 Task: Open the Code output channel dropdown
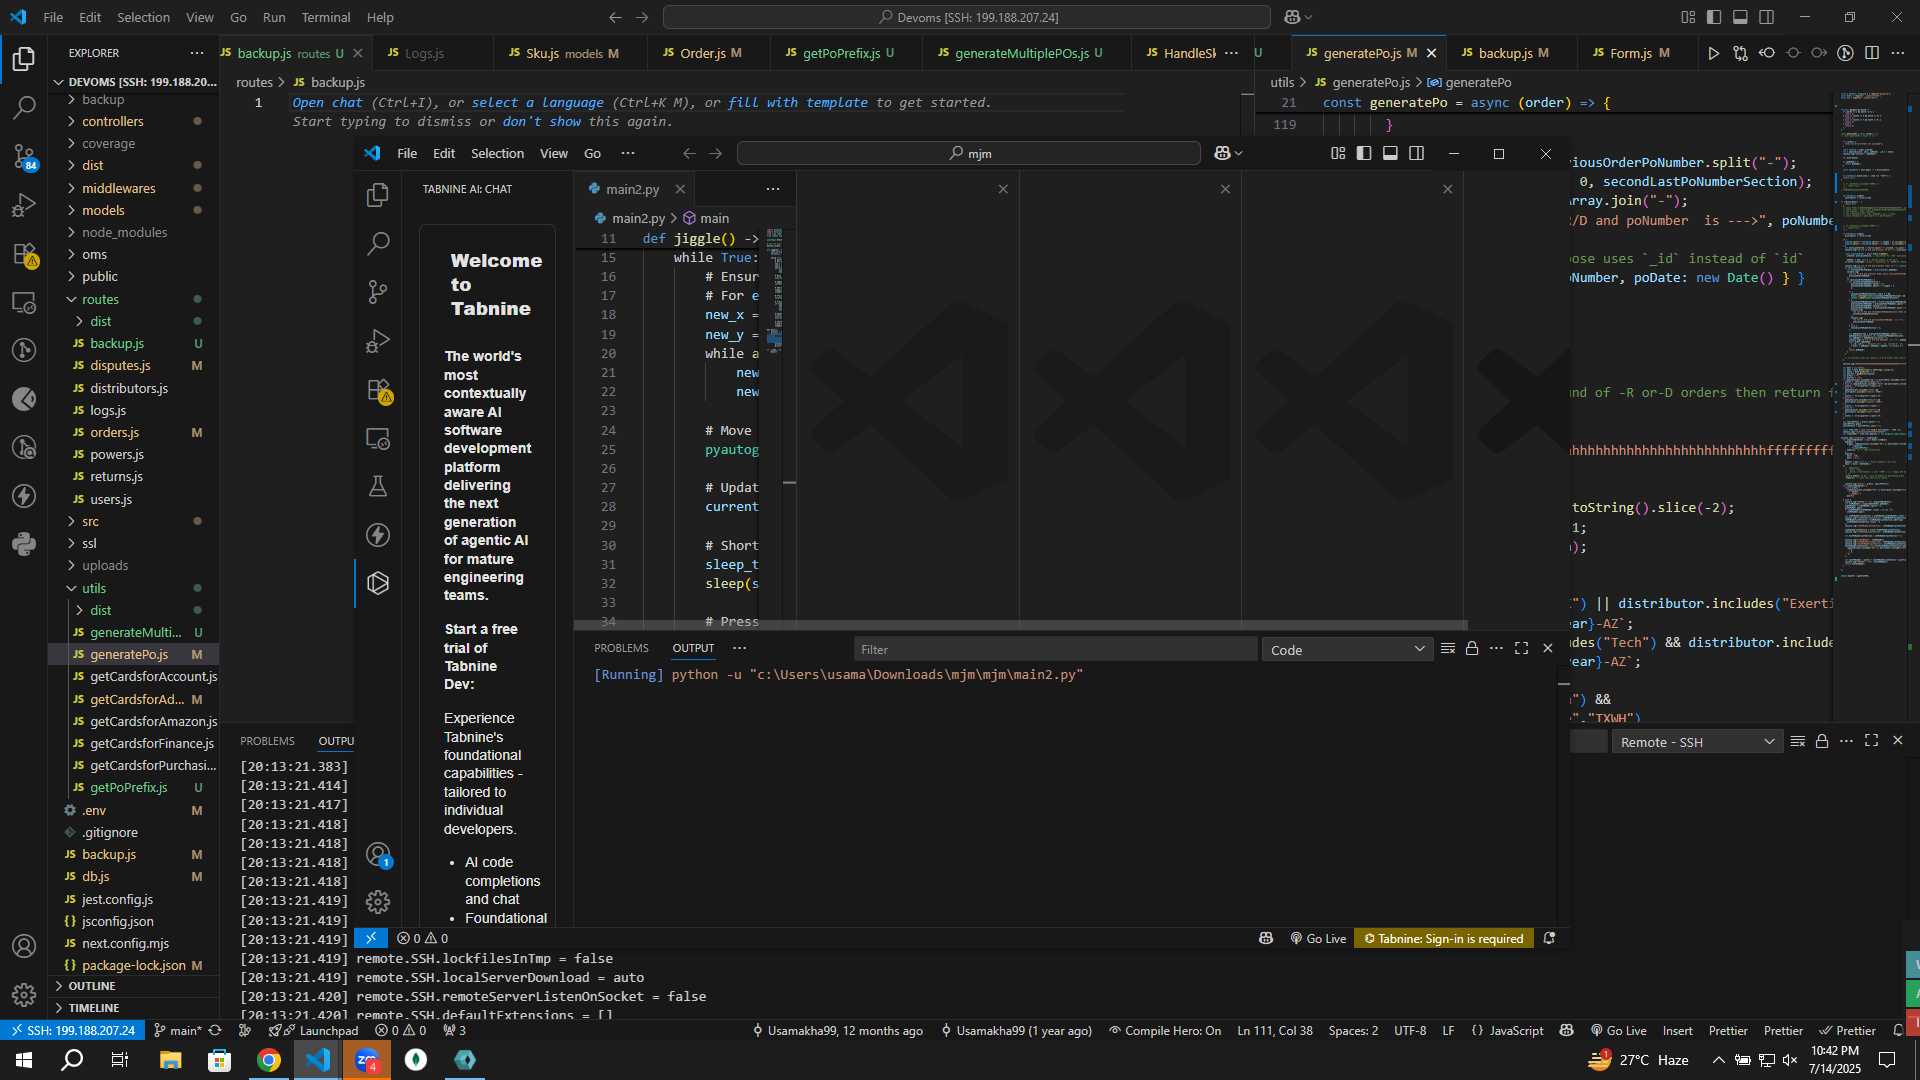tap(1346, 650)
